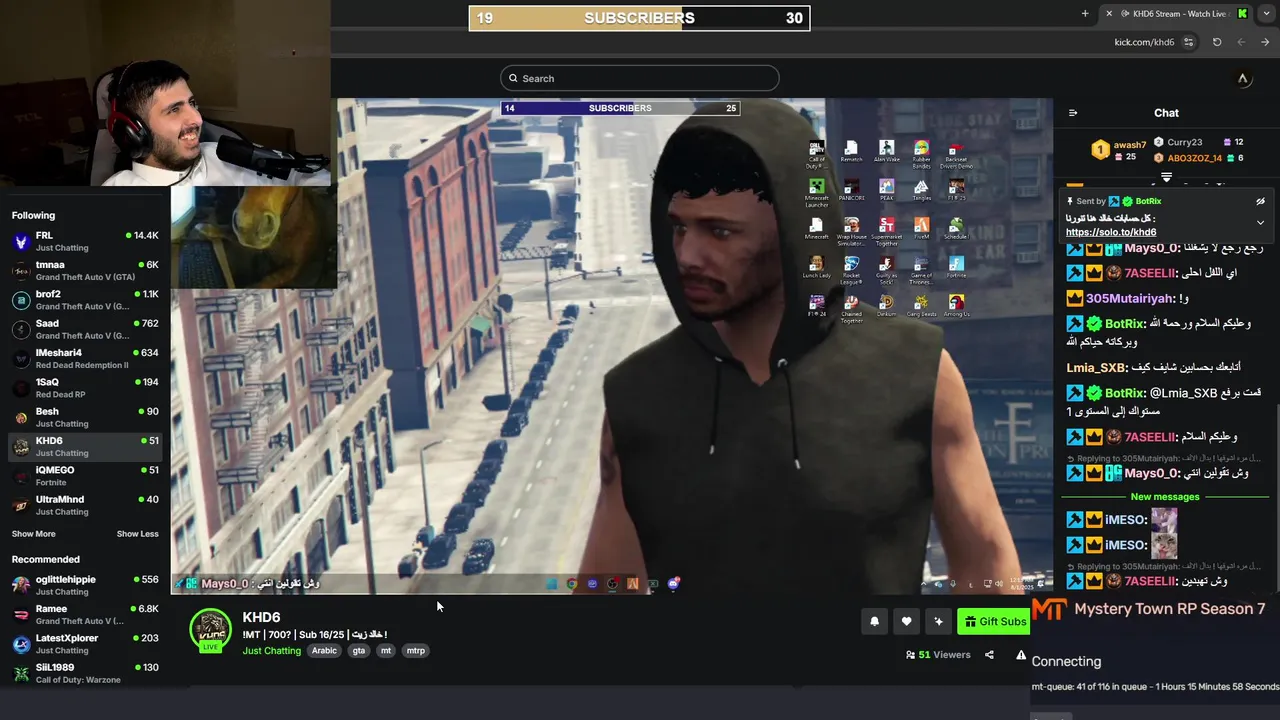Click Chrome icon in streamed taskbar

572,584
